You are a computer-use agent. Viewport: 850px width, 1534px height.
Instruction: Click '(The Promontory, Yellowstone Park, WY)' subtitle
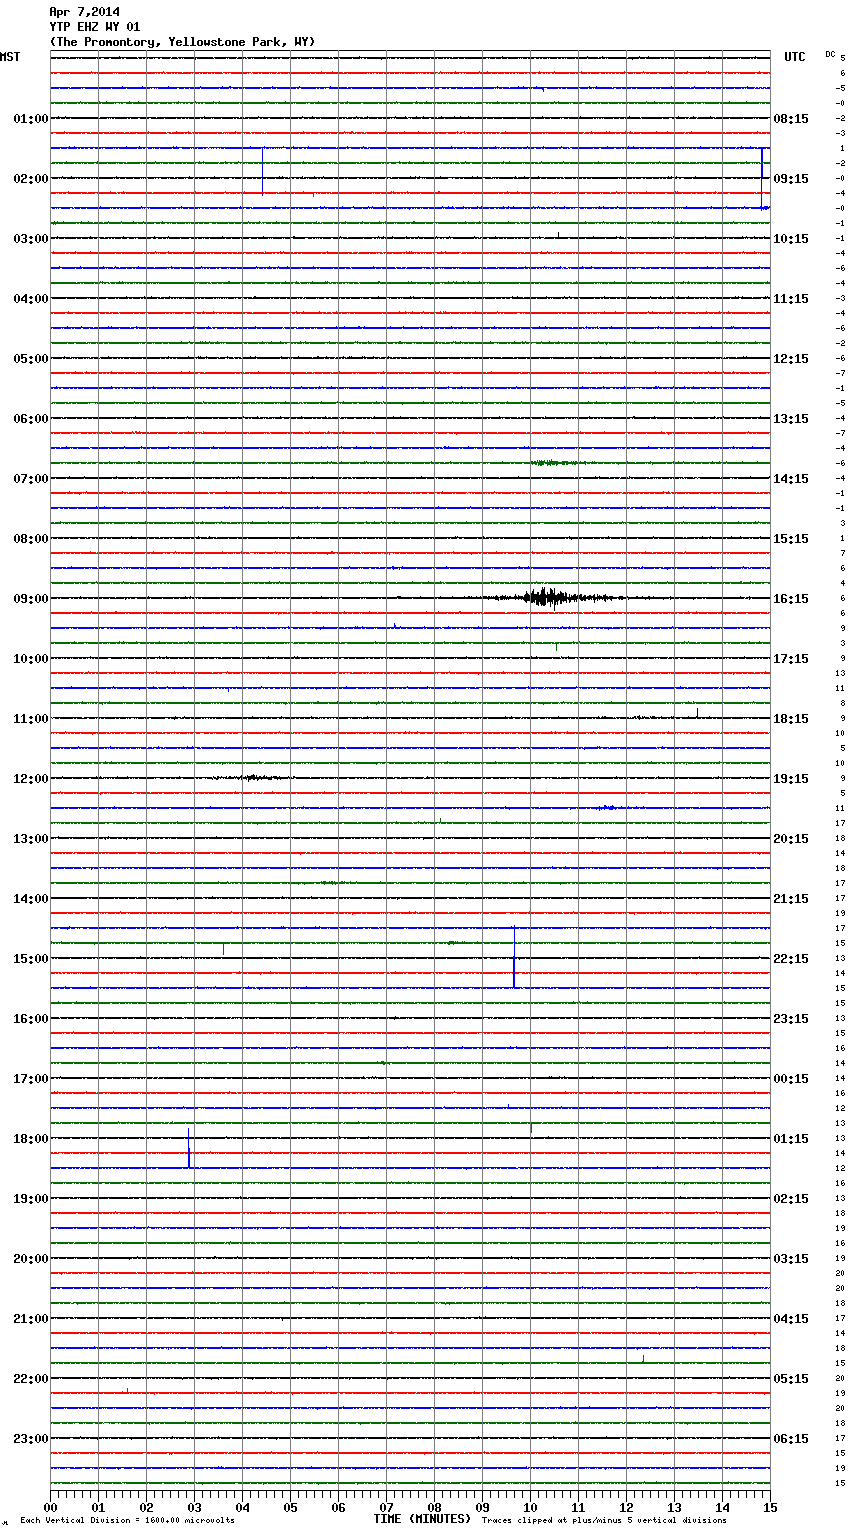pyautogui.click(x=182, y=42)
